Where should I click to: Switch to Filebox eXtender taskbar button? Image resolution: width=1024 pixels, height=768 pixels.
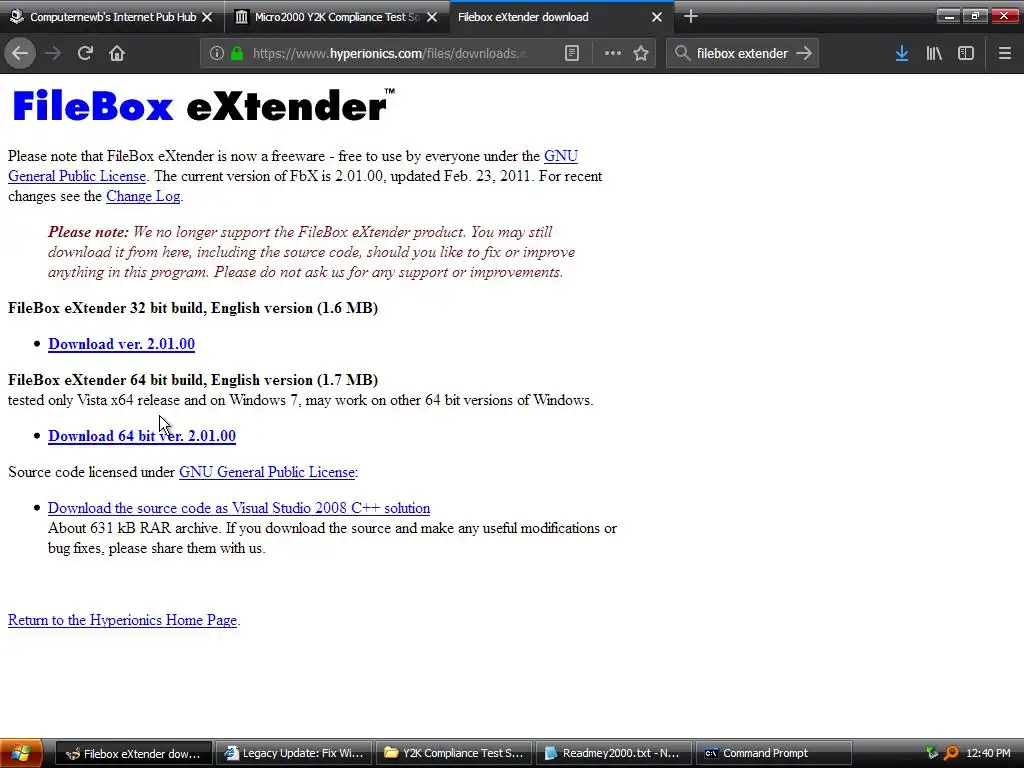click(x=133, y=753)
